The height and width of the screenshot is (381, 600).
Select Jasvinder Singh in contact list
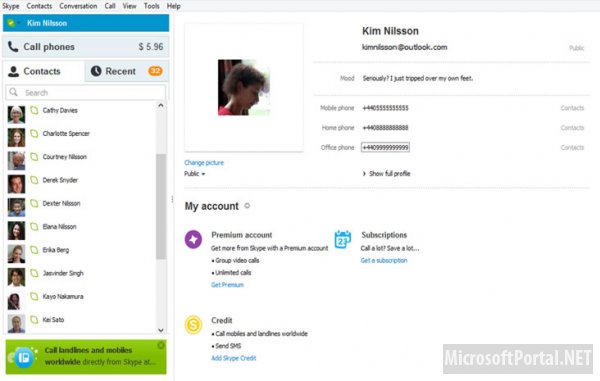(80, 277)
